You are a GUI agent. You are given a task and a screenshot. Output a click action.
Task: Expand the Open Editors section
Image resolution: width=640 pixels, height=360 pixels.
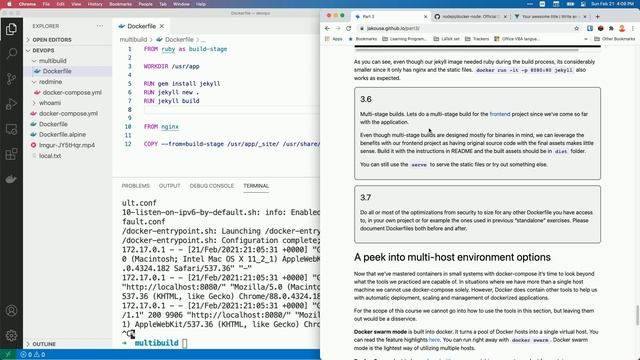(x=52, y=40)
